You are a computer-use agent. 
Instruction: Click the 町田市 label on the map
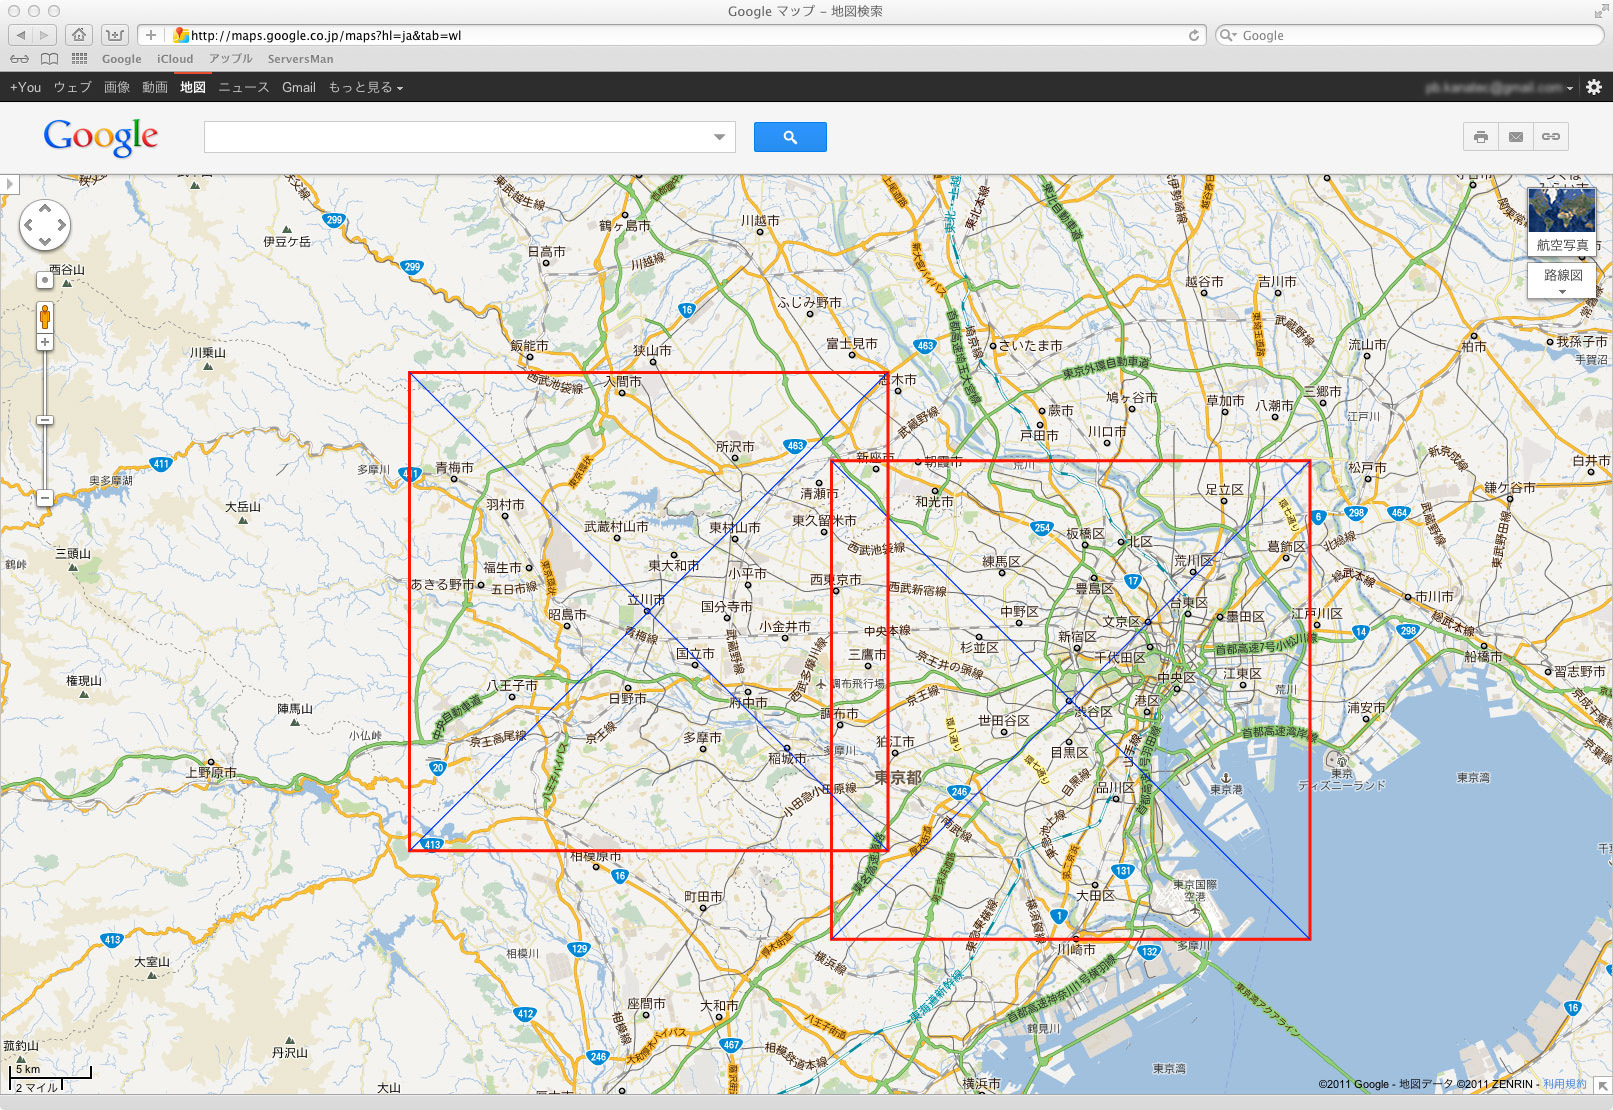[x=703, y=897]
